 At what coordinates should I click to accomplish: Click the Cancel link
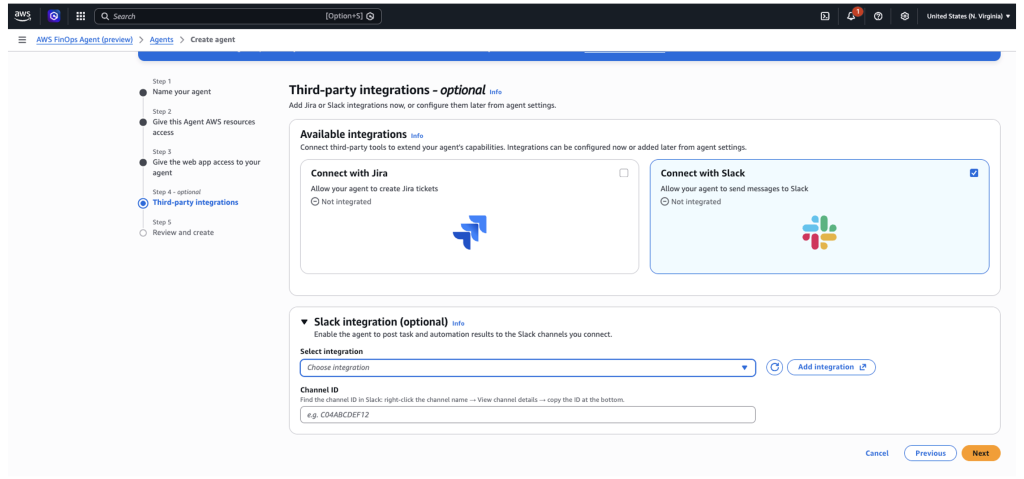pos(876,453)
